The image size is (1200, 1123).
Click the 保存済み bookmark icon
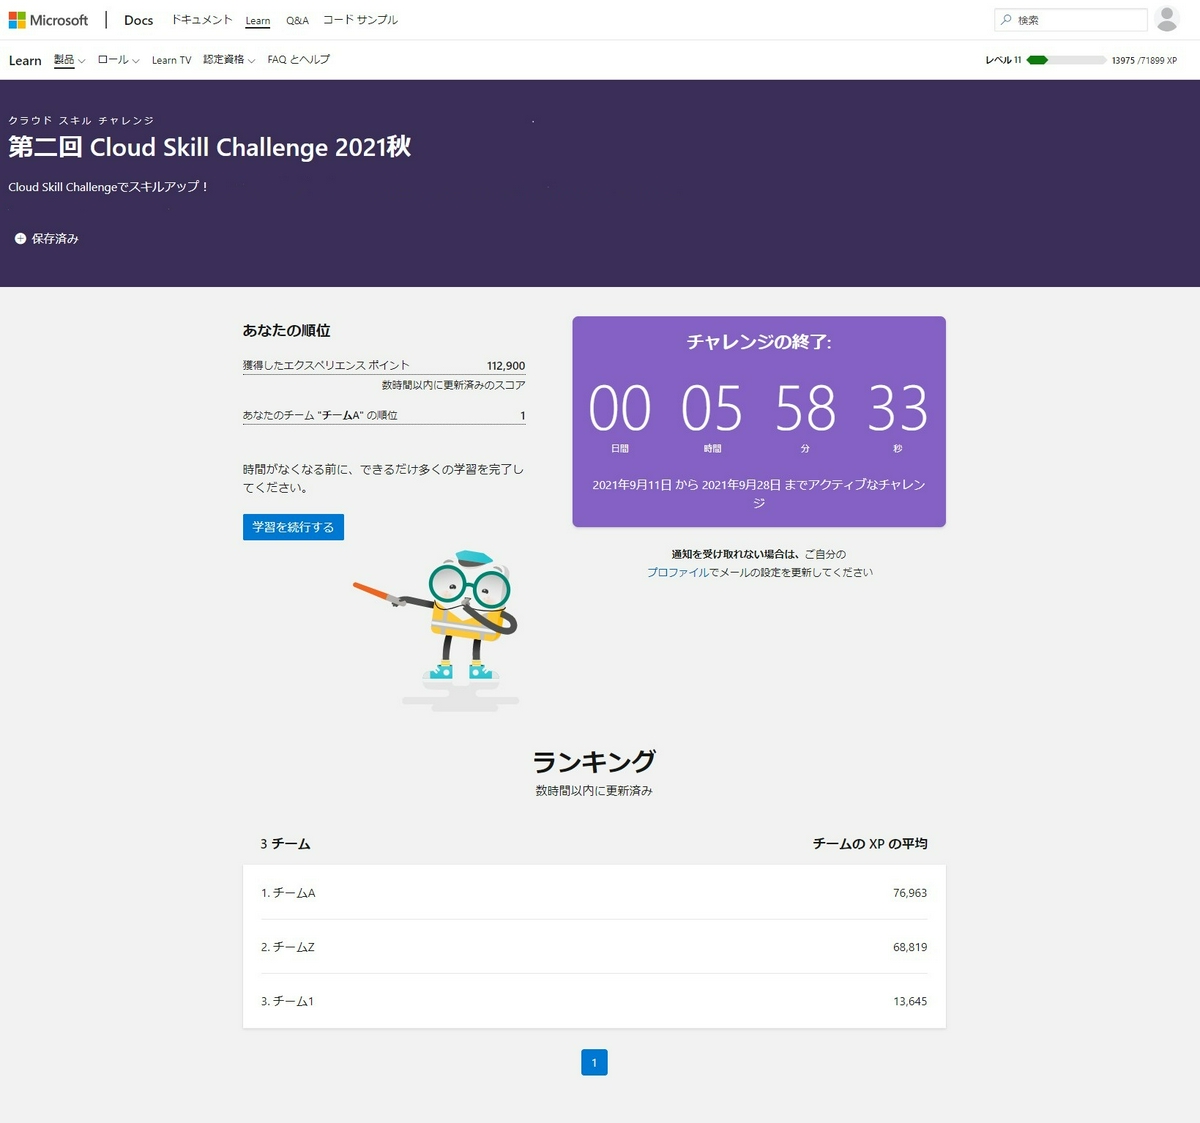[20, 239]
